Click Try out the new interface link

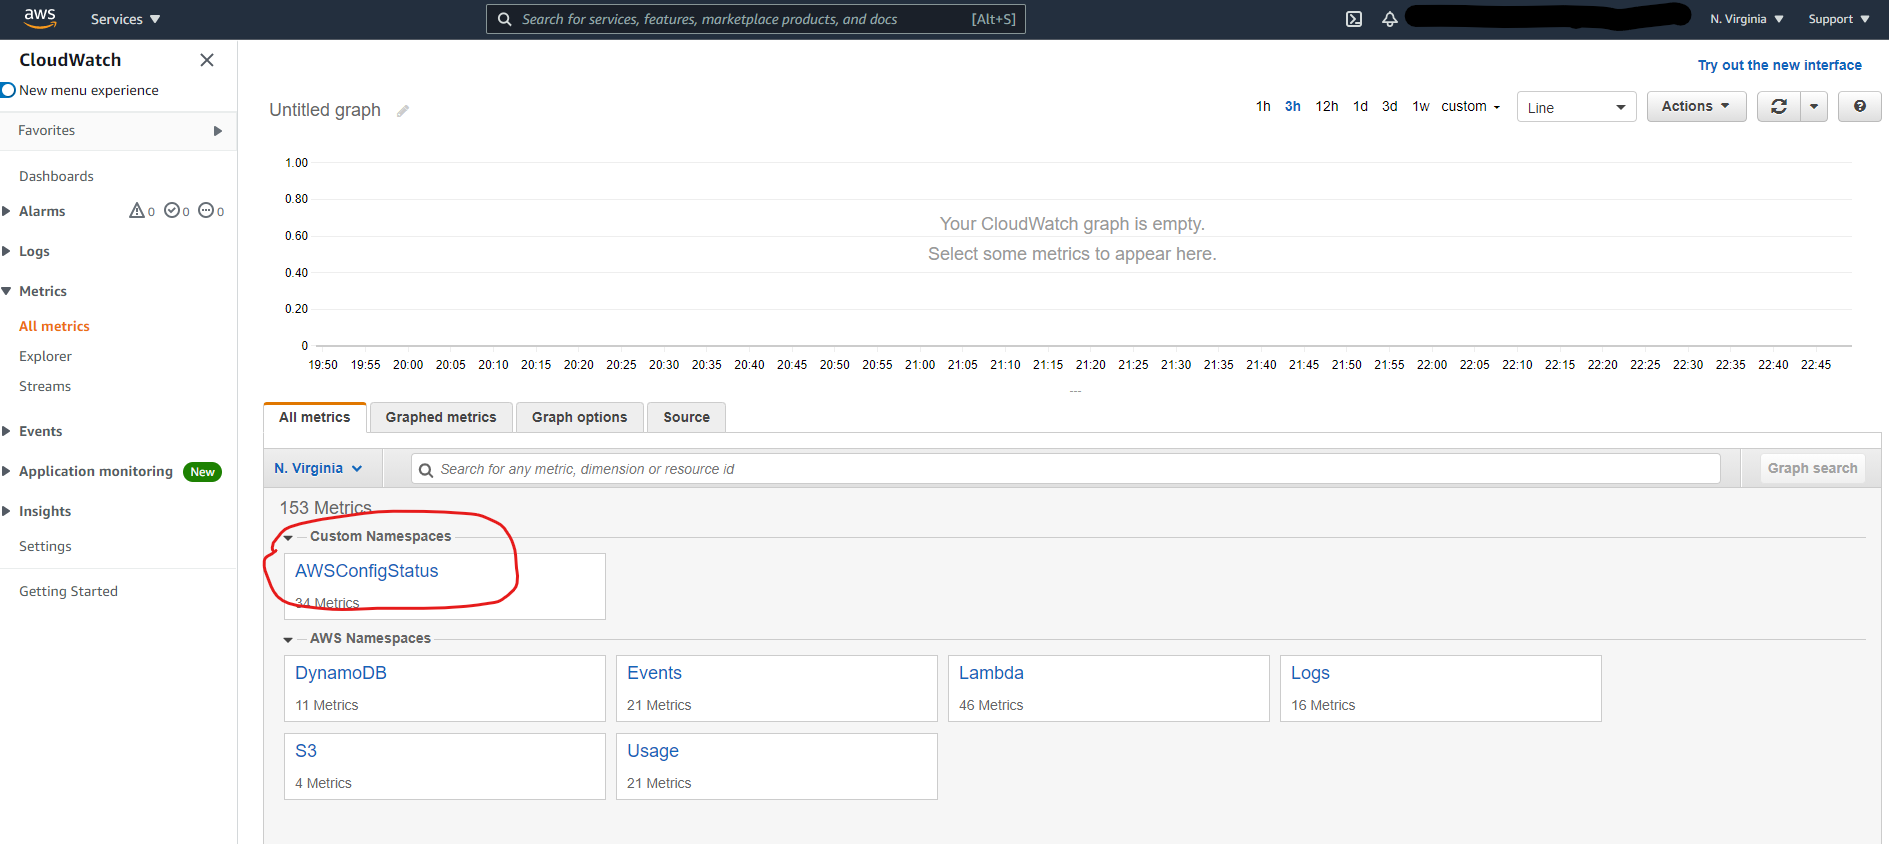point(1780,65)
